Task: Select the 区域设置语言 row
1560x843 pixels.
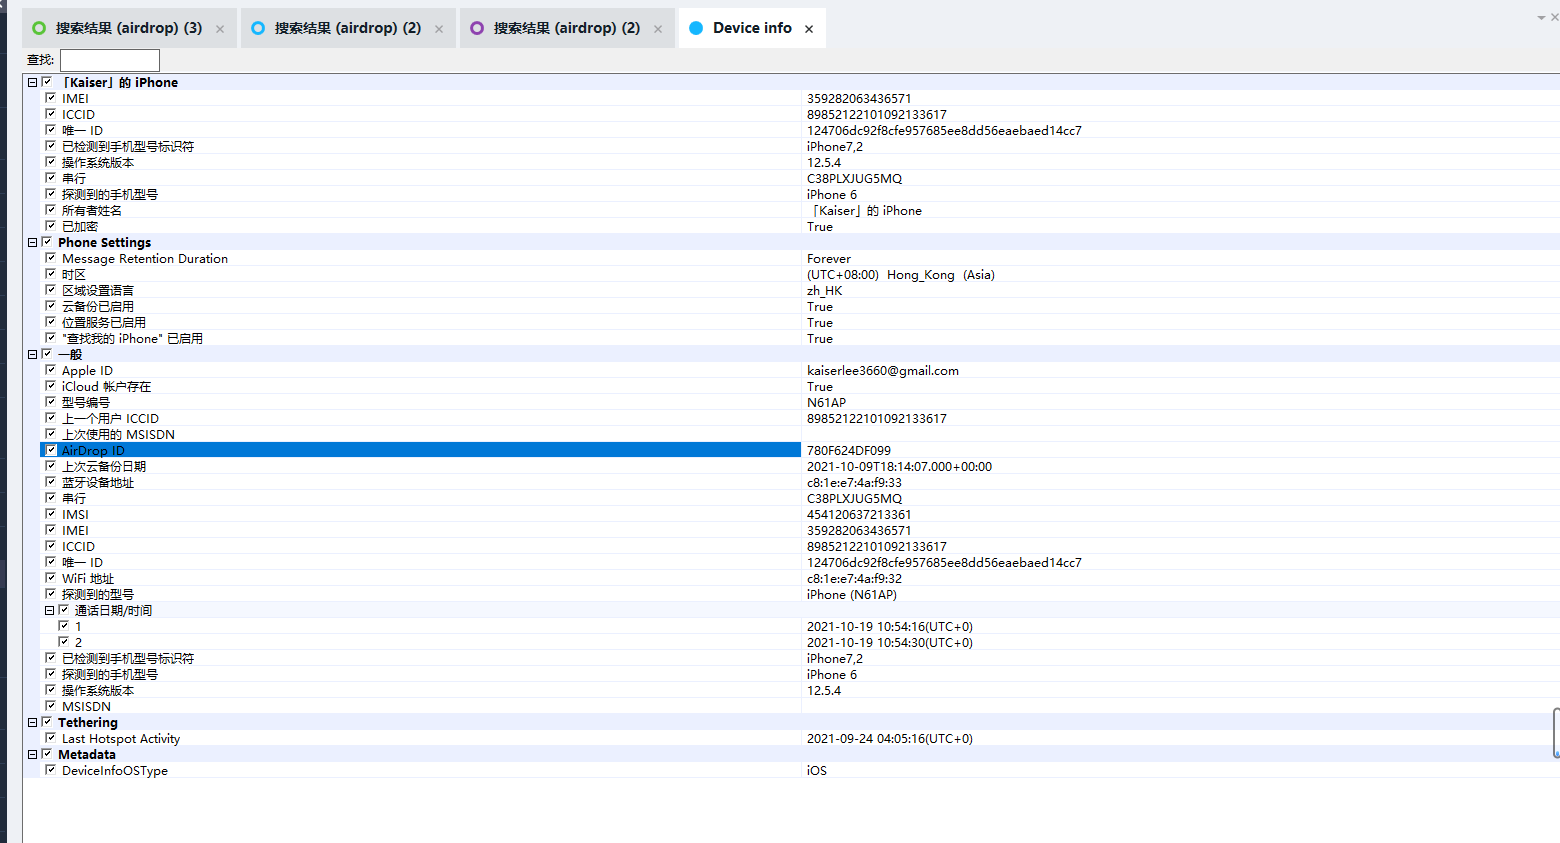Action: pyautogui.click(x=800, y=290)
